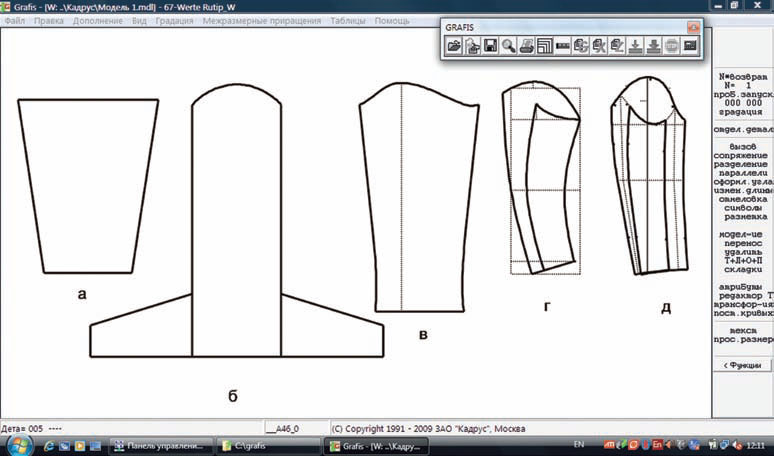Image resolution: width=774 pixels, height=456 pixels.
Task: Click the open folder icon in GRAFIS toolbar
Action: click(454, 46)
